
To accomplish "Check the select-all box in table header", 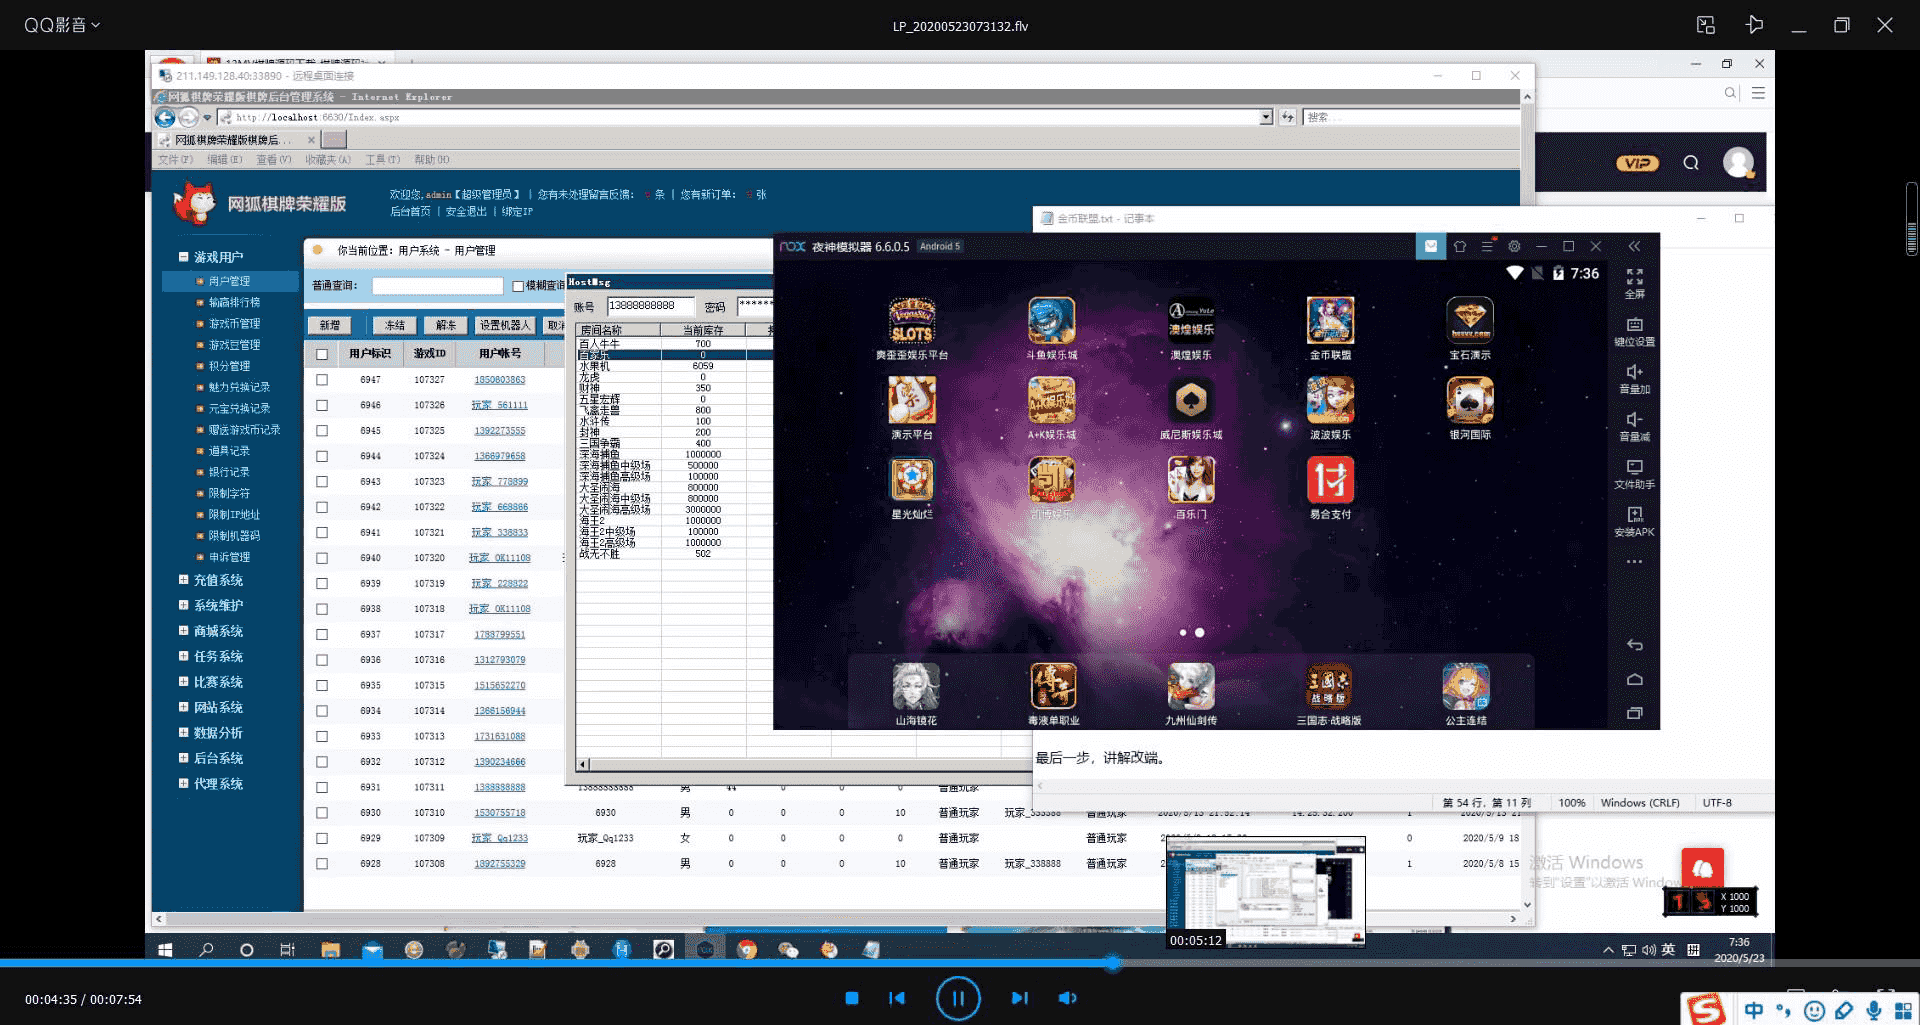I will [x=322, y=354].
